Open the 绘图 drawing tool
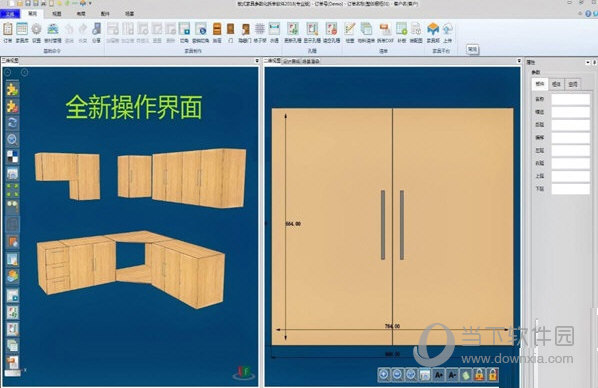The width and height of the screenshot is (598, 388). 350,32
